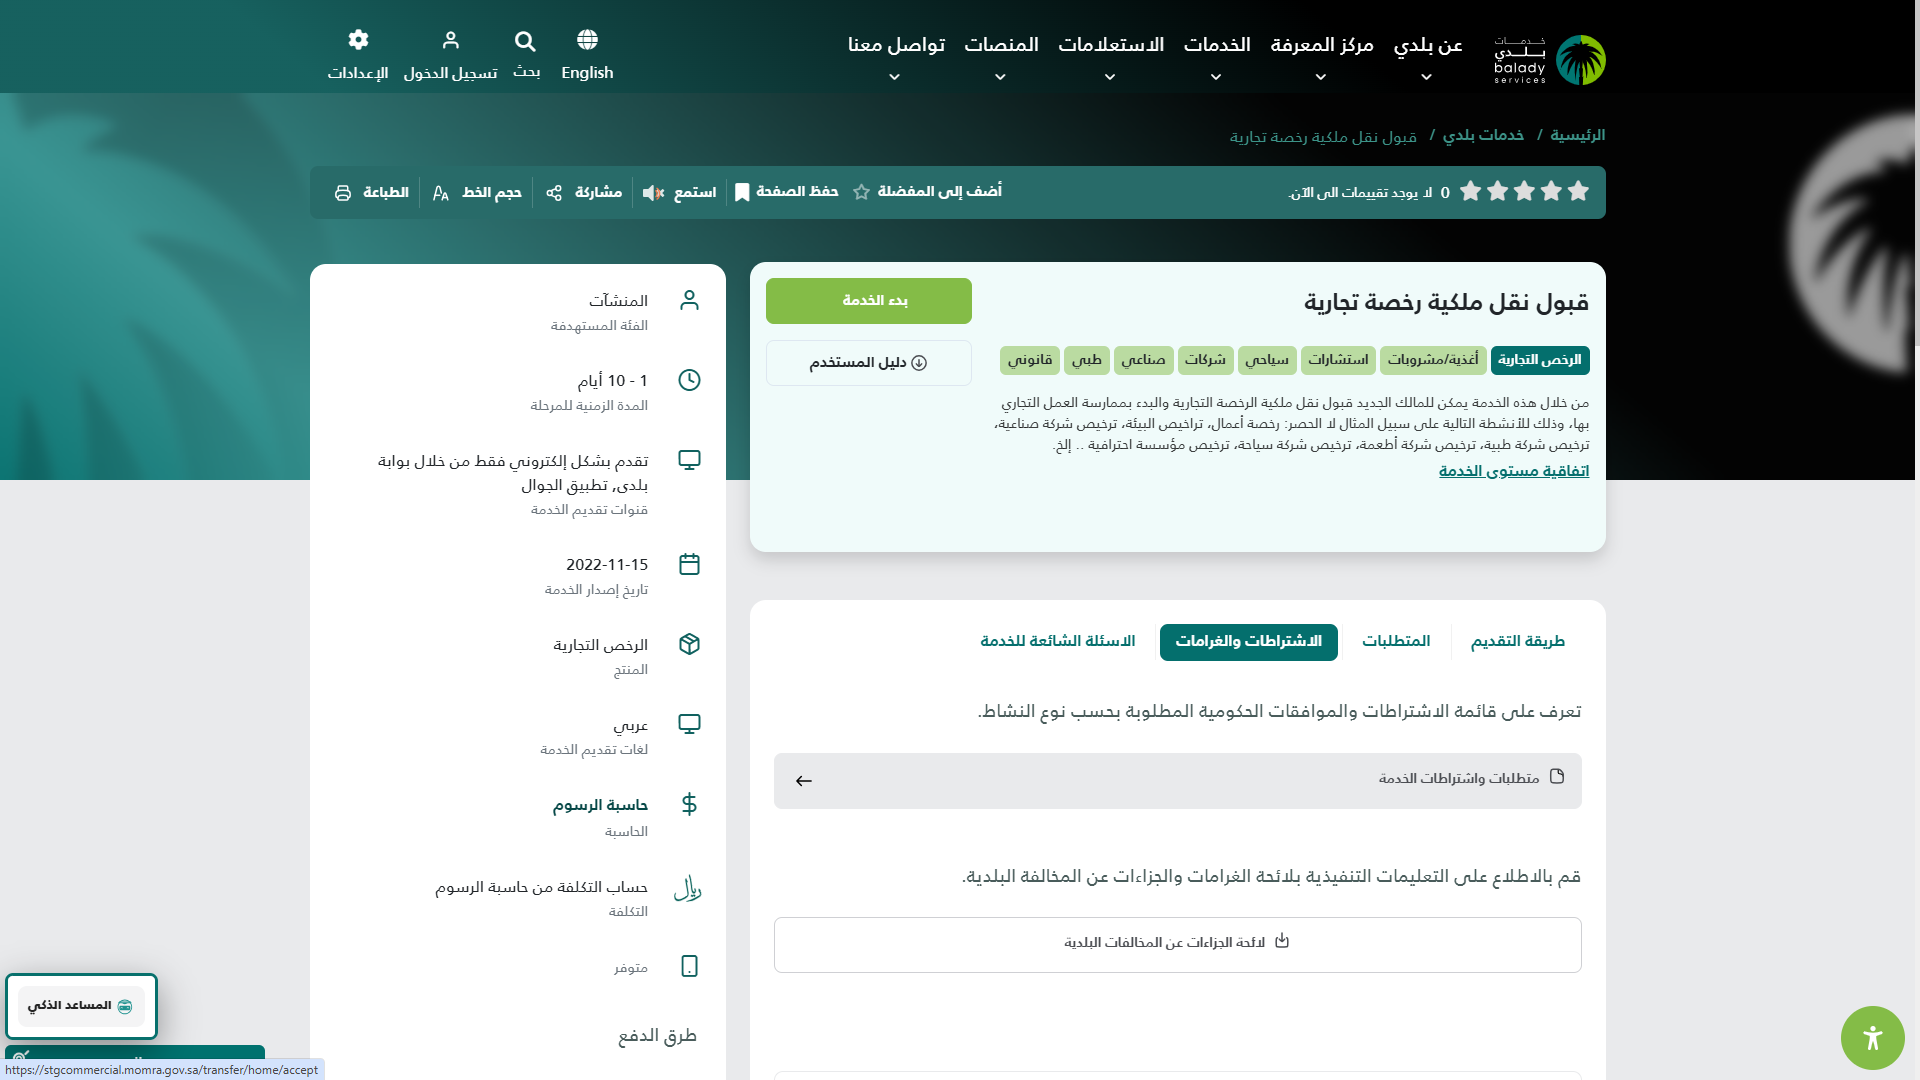Click the listen speaker icon

pos(653,193)
